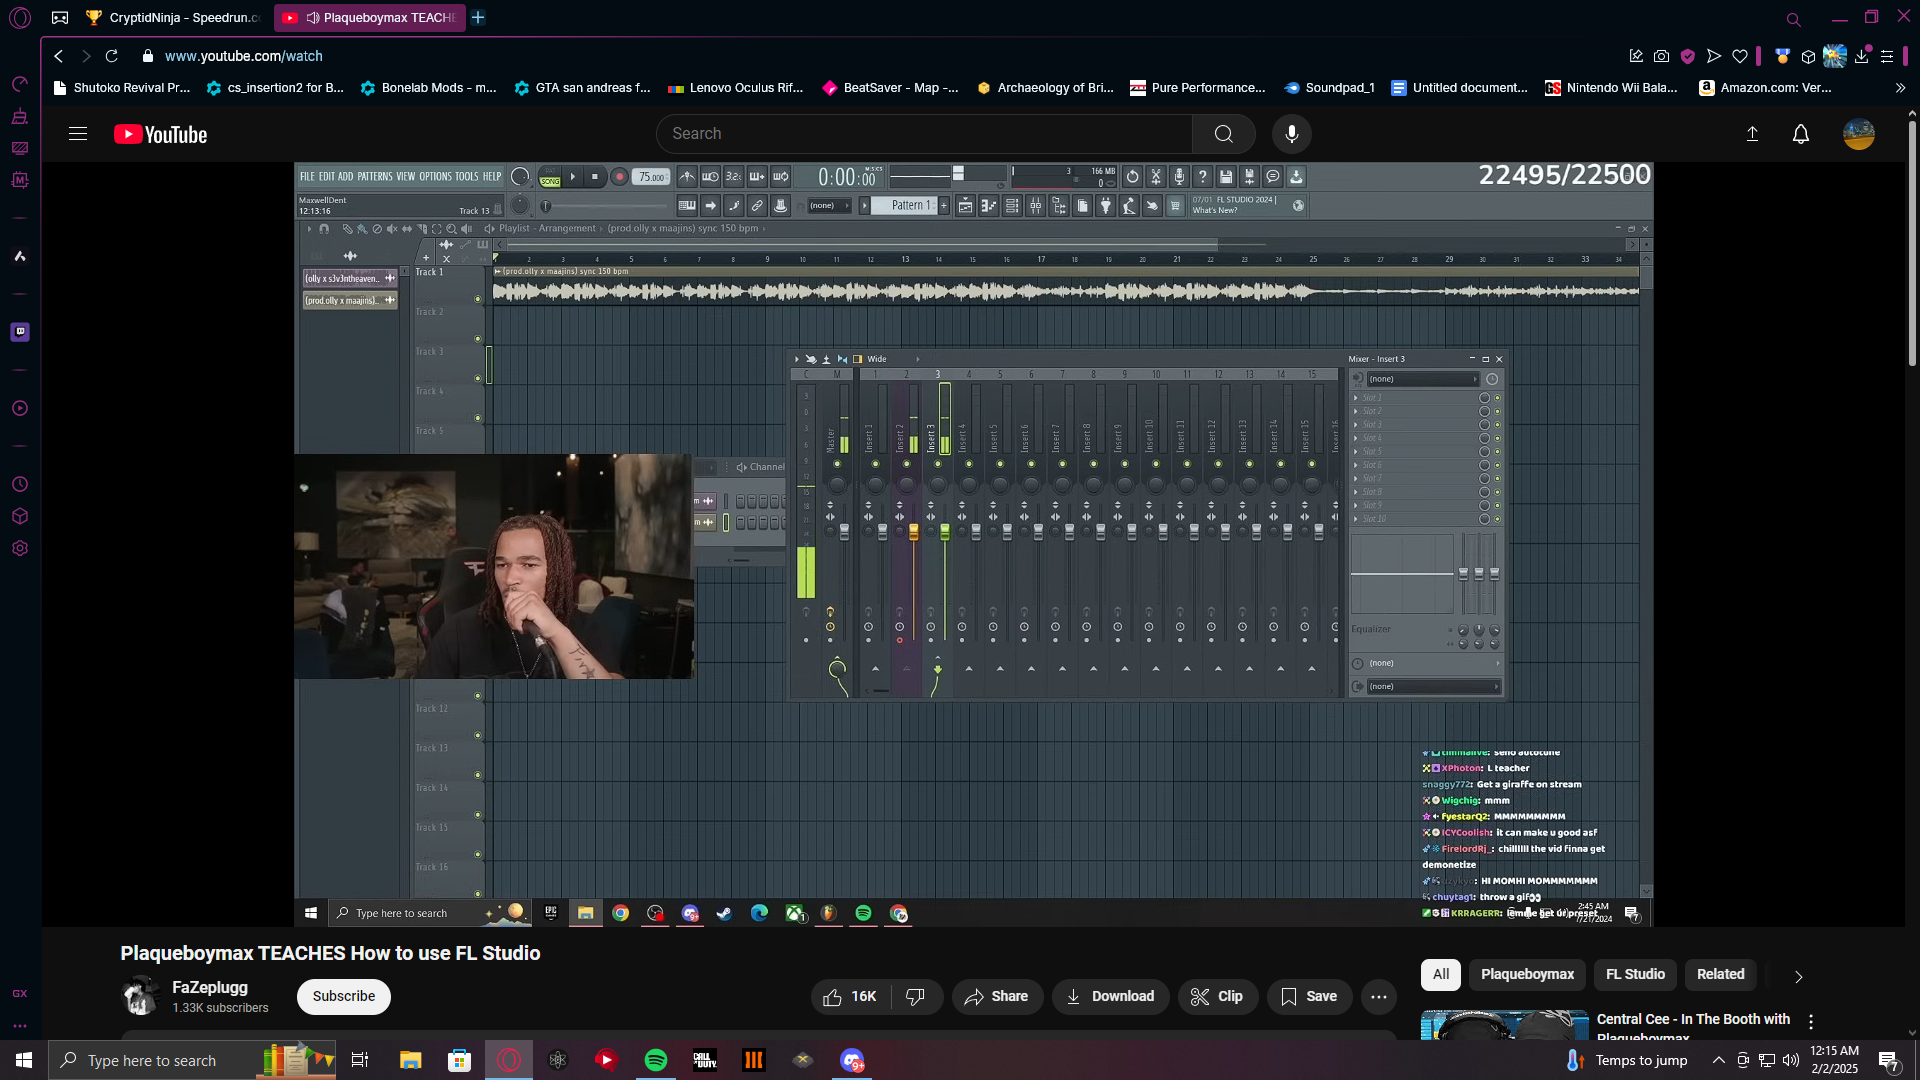Expand the hidden bookmarks chevron

1900,88
